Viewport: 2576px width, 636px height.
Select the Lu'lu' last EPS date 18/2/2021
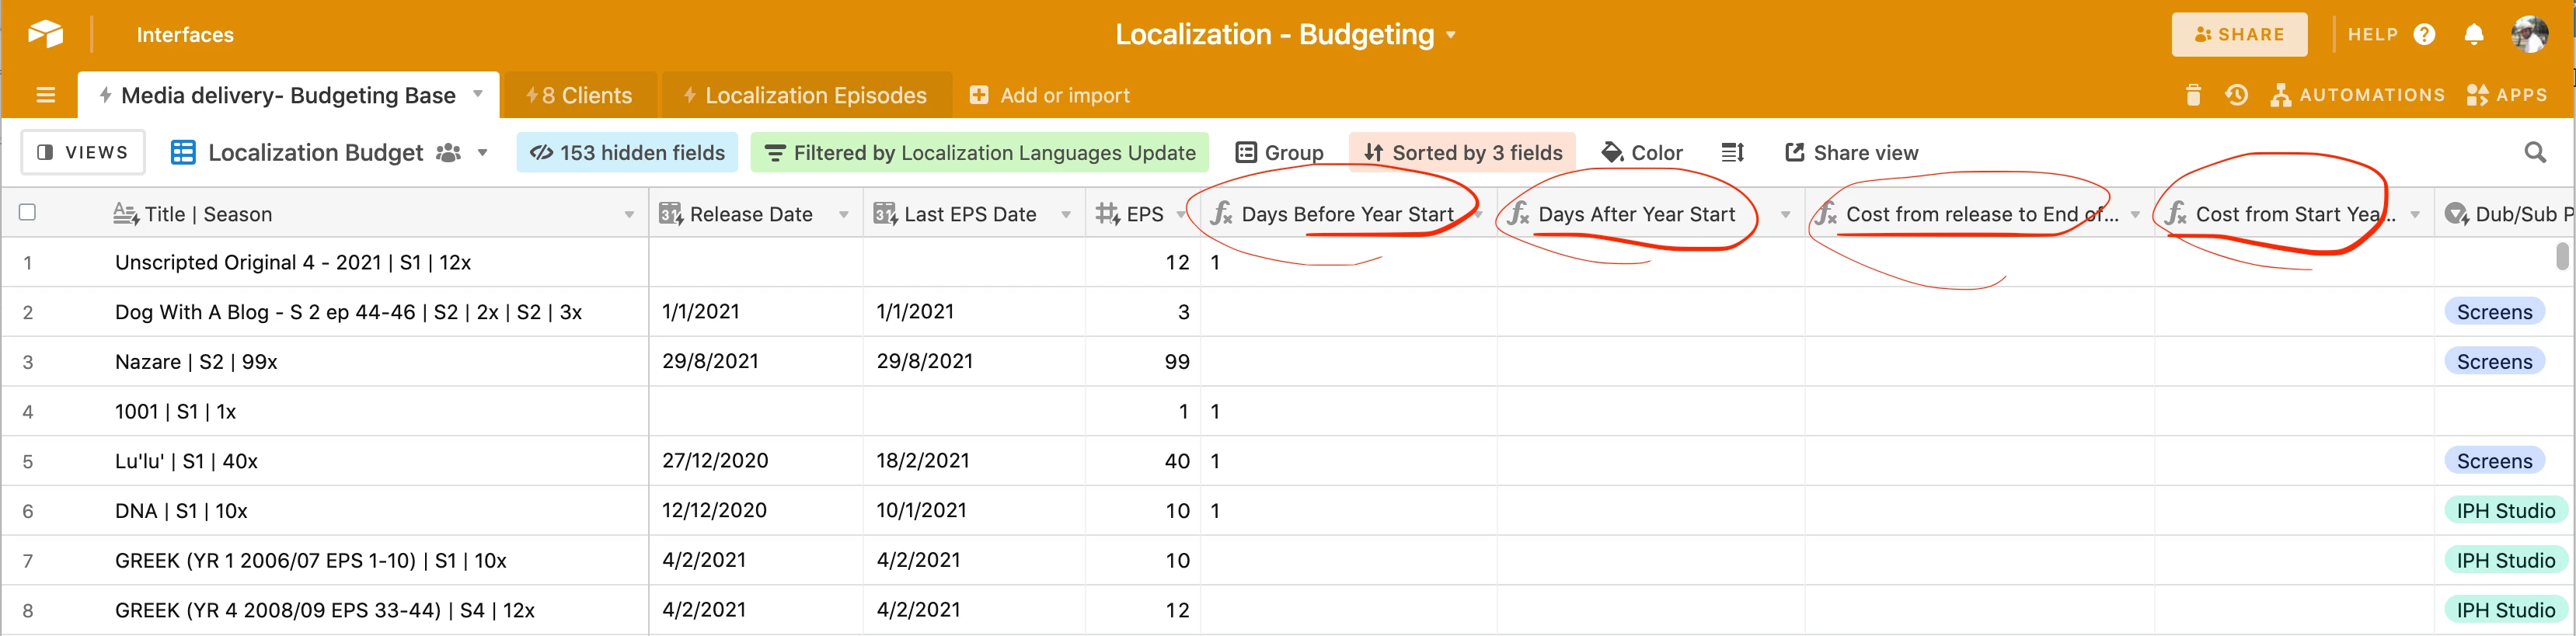[923, 460]
